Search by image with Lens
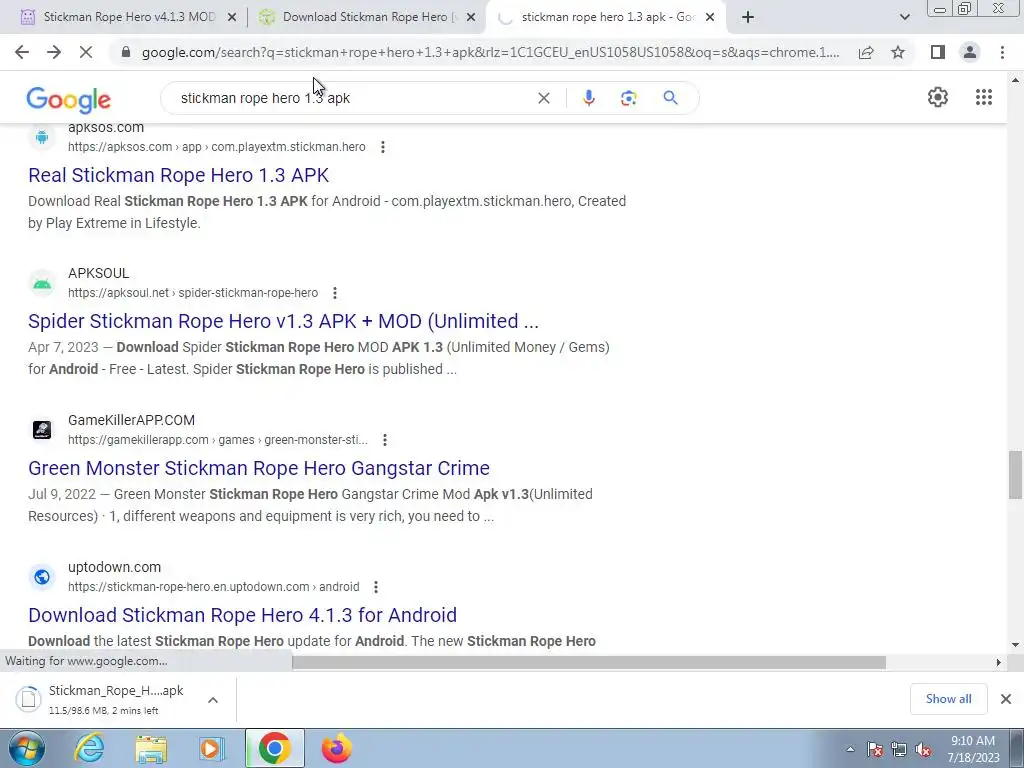The height and width of the screenshot is (768, 1024). point(628,98)
